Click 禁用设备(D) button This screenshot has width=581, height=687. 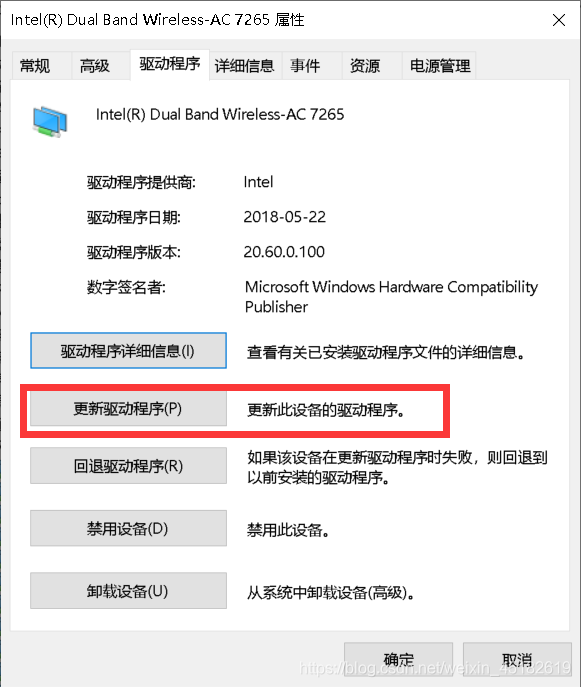[x=128, y=528]
